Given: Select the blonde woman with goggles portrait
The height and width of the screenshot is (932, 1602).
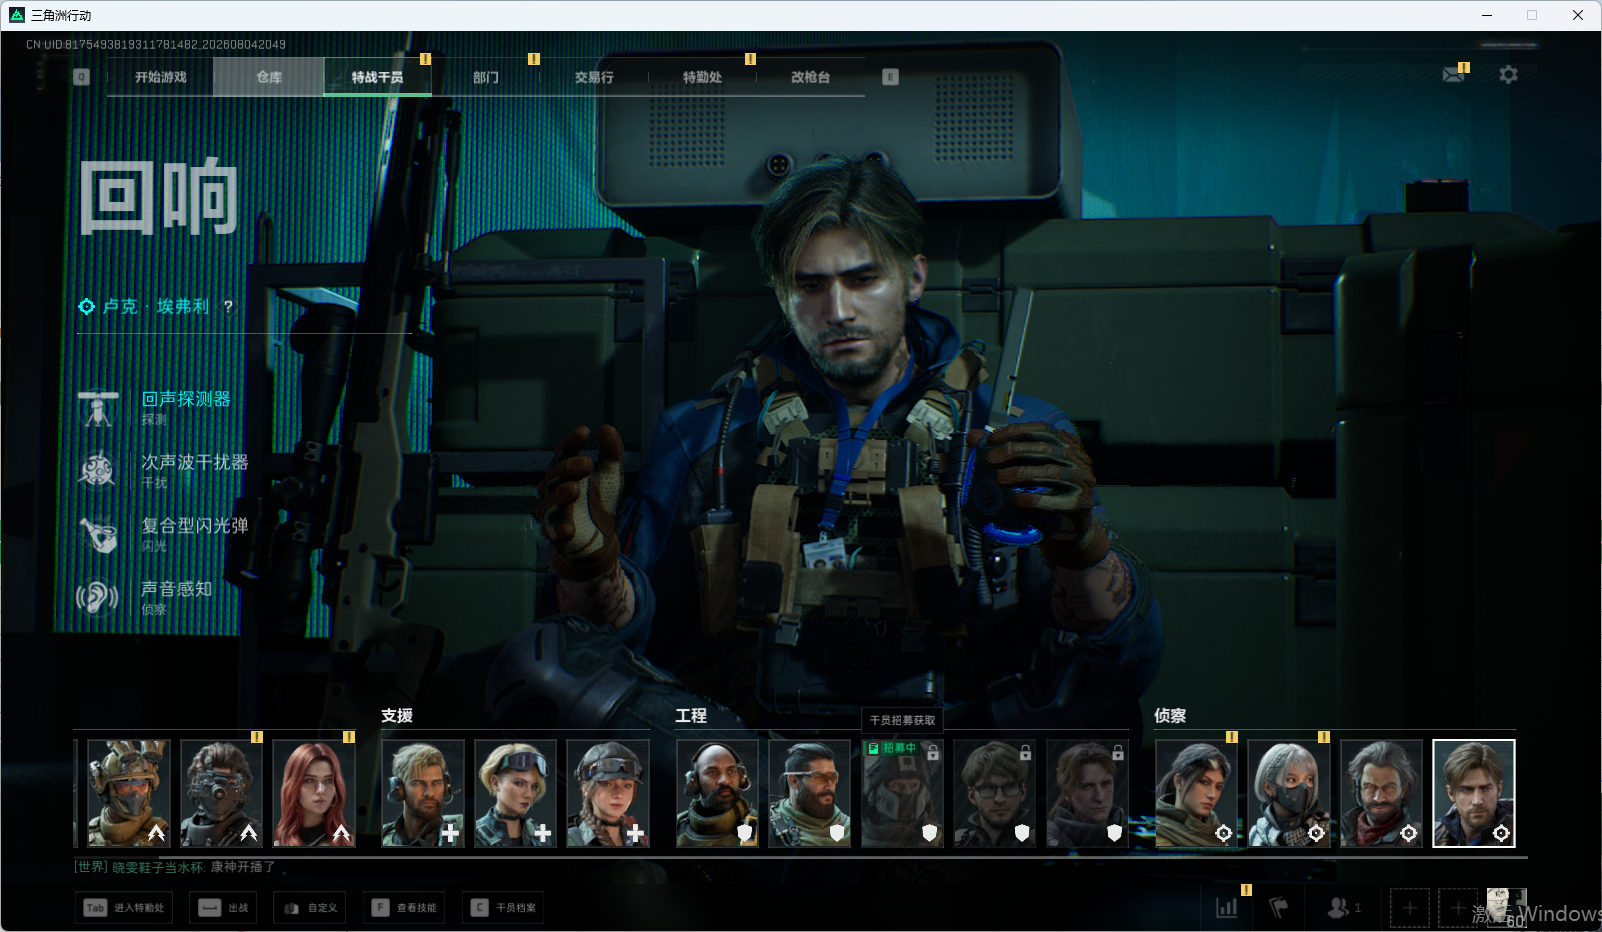Looking at the screenshot, I should (515, 794).
